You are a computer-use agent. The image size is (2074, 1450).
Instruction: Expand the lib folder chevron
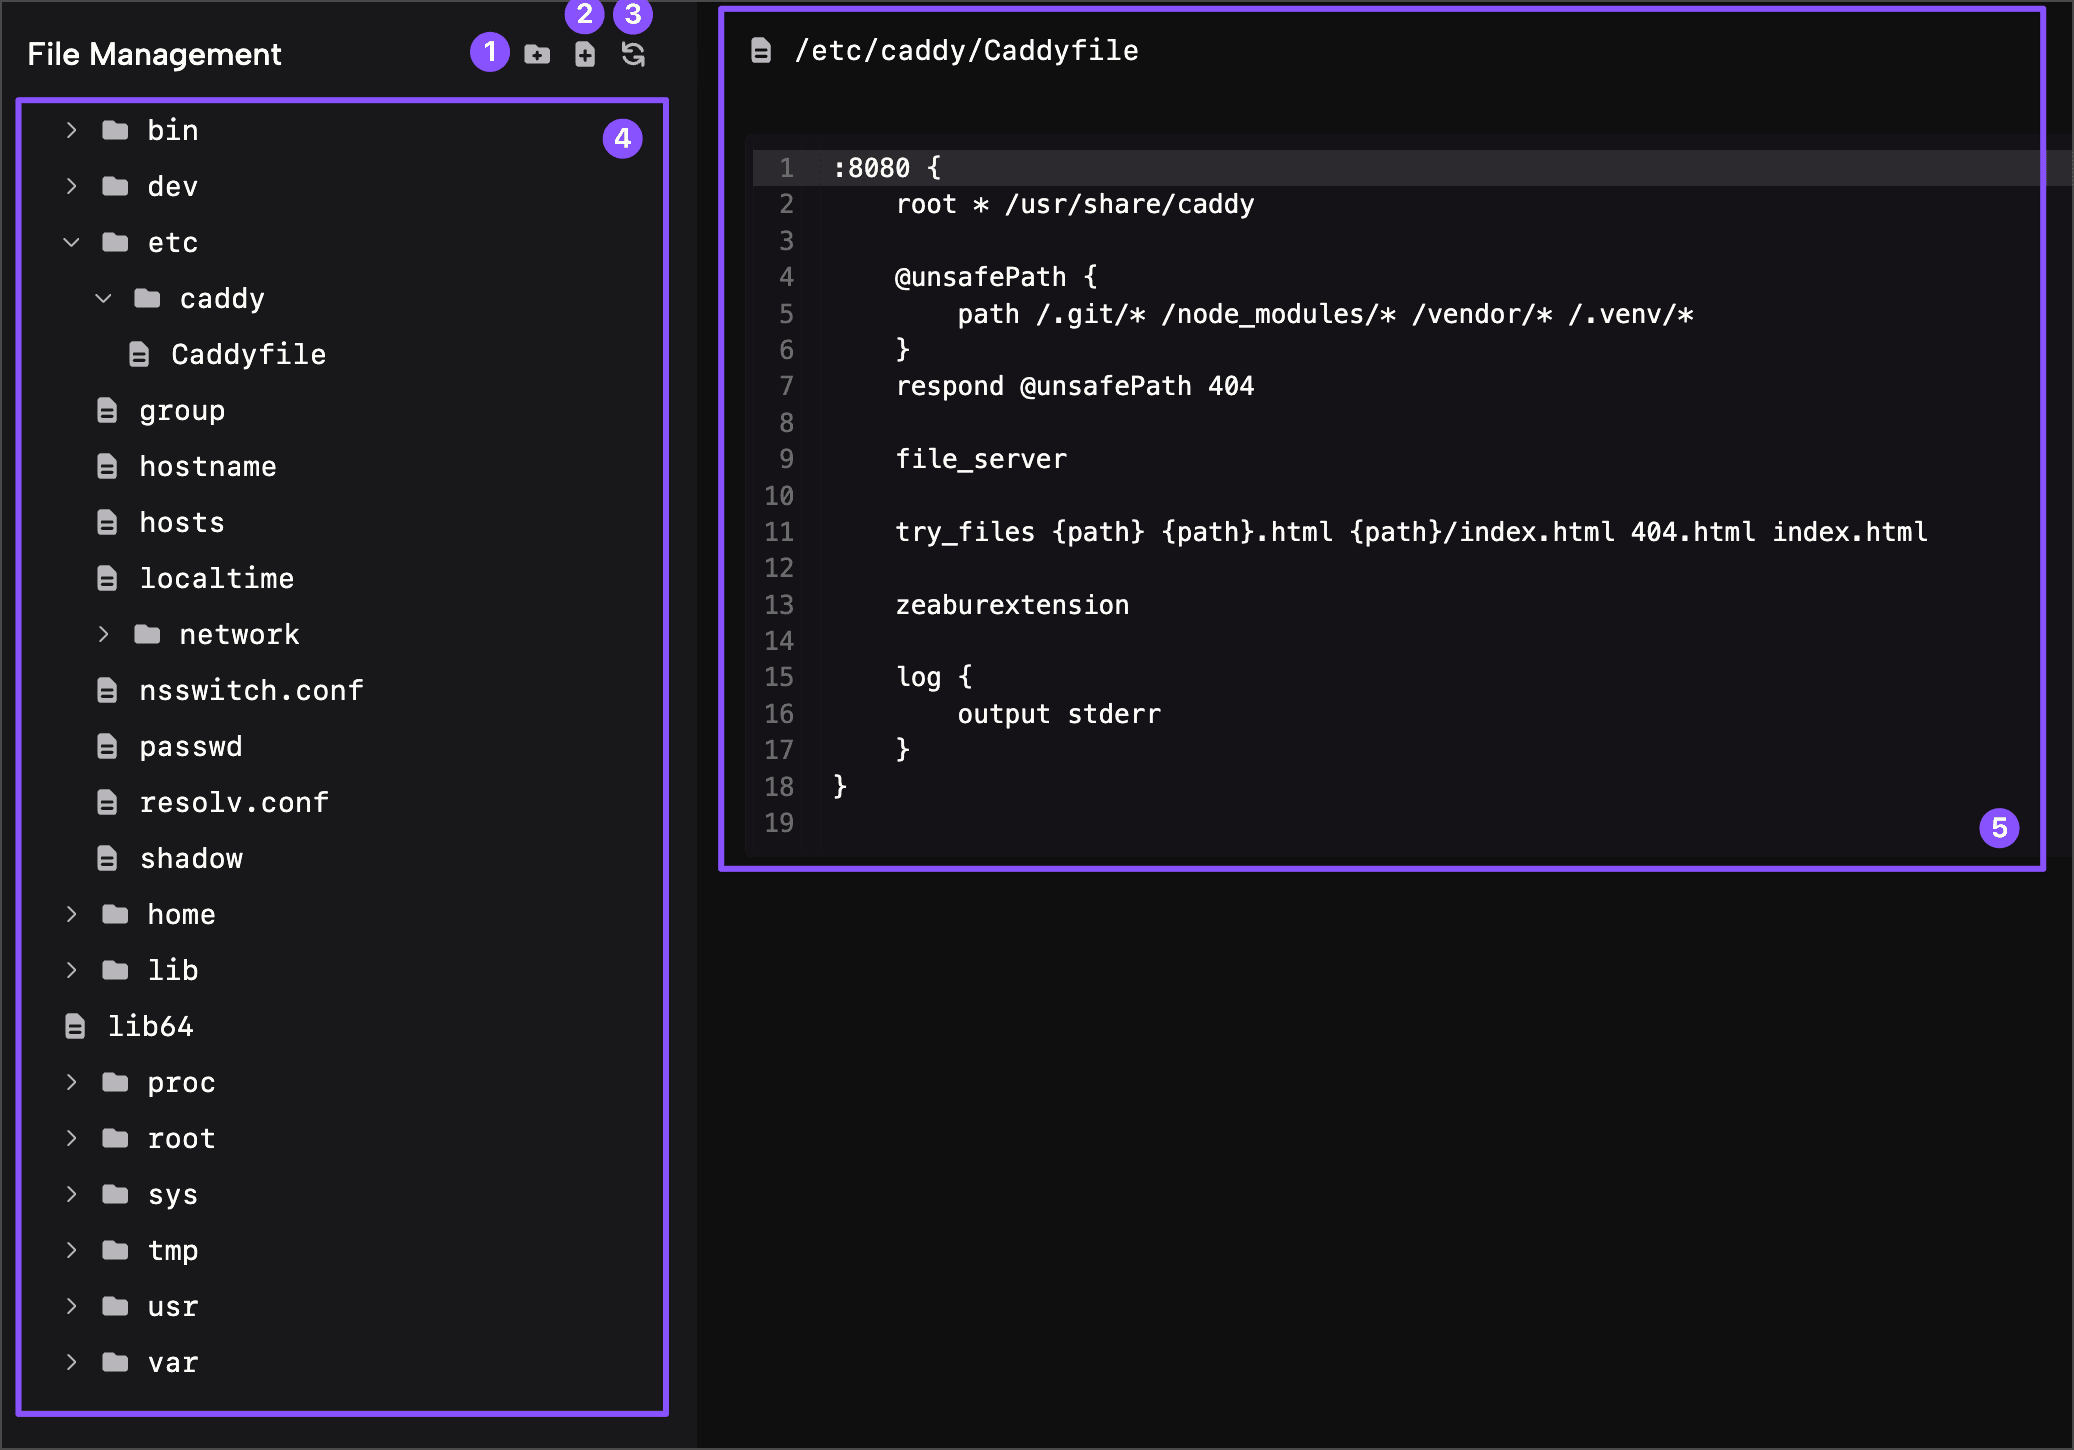click(71, 970)
